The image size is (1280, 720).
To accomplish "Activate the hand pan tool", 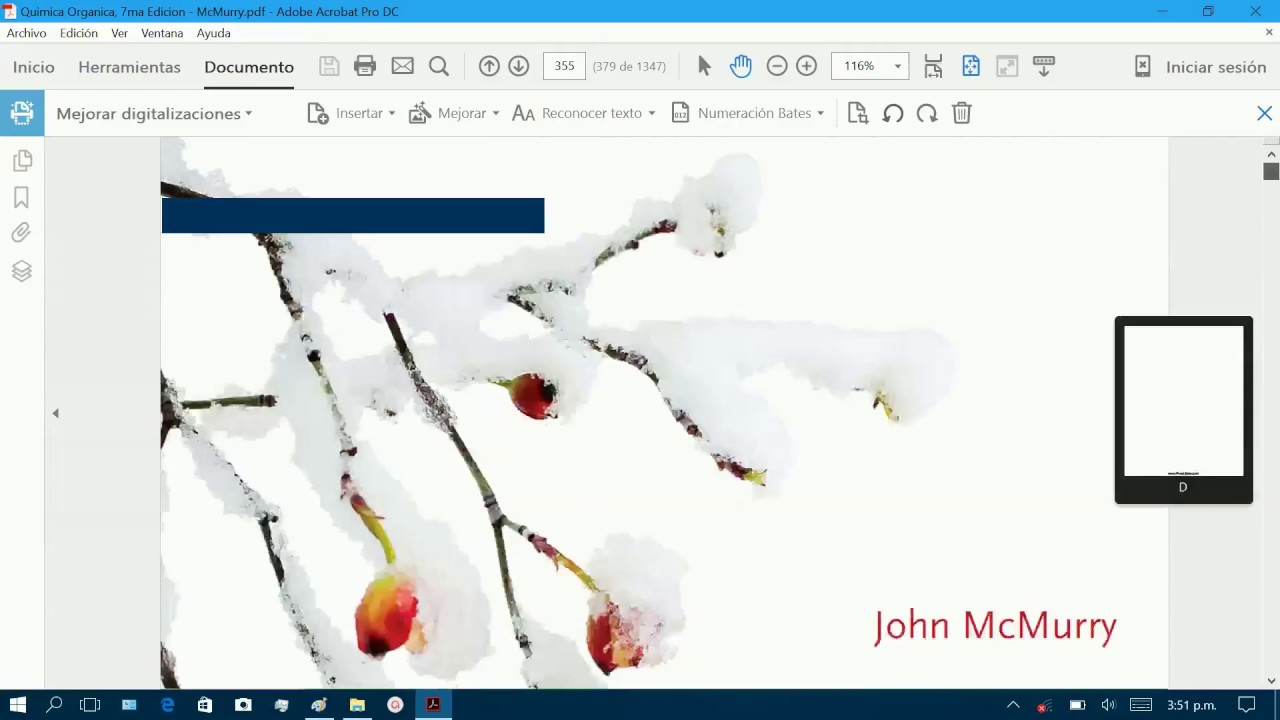I will coord(740,66).
